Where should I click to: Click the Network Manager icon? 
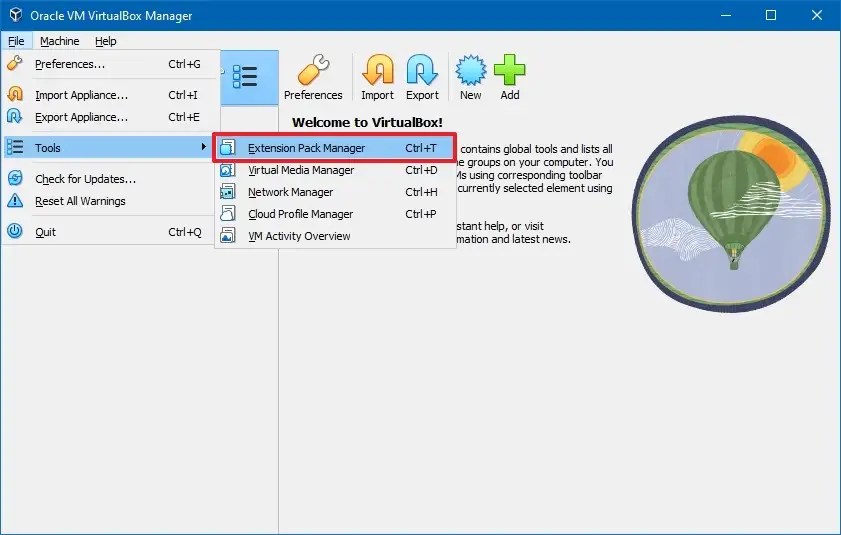tap(228, 192)
